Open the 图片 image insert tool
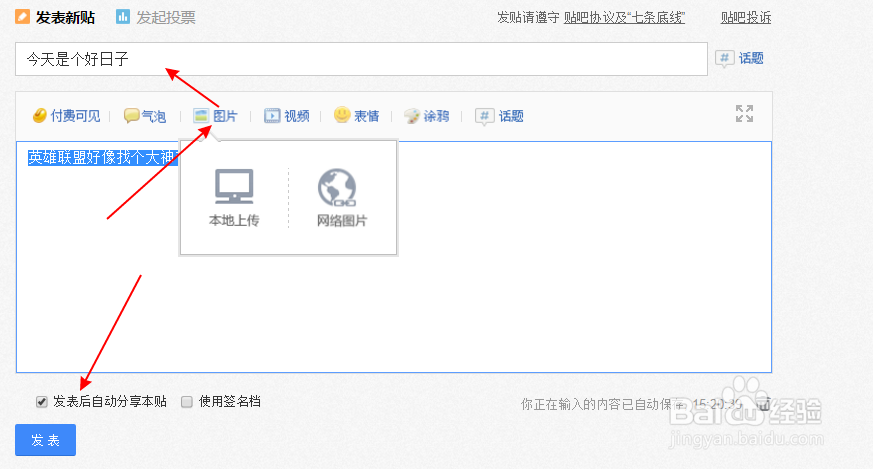Viewport: 873px width, 469px height. click(x=215, y=116)
